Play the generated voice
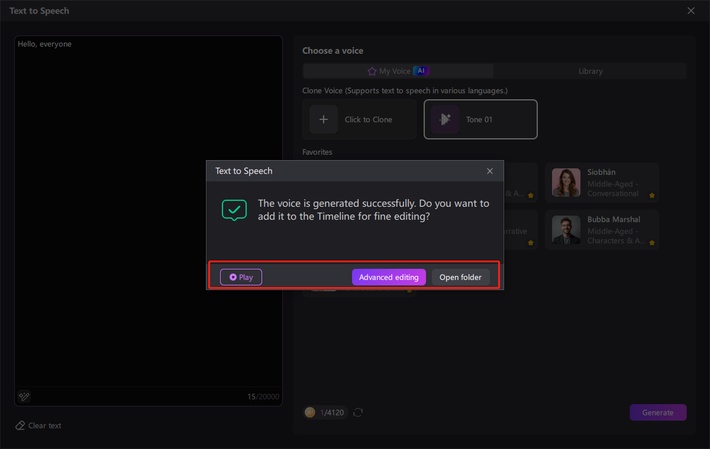 [241, 277]
